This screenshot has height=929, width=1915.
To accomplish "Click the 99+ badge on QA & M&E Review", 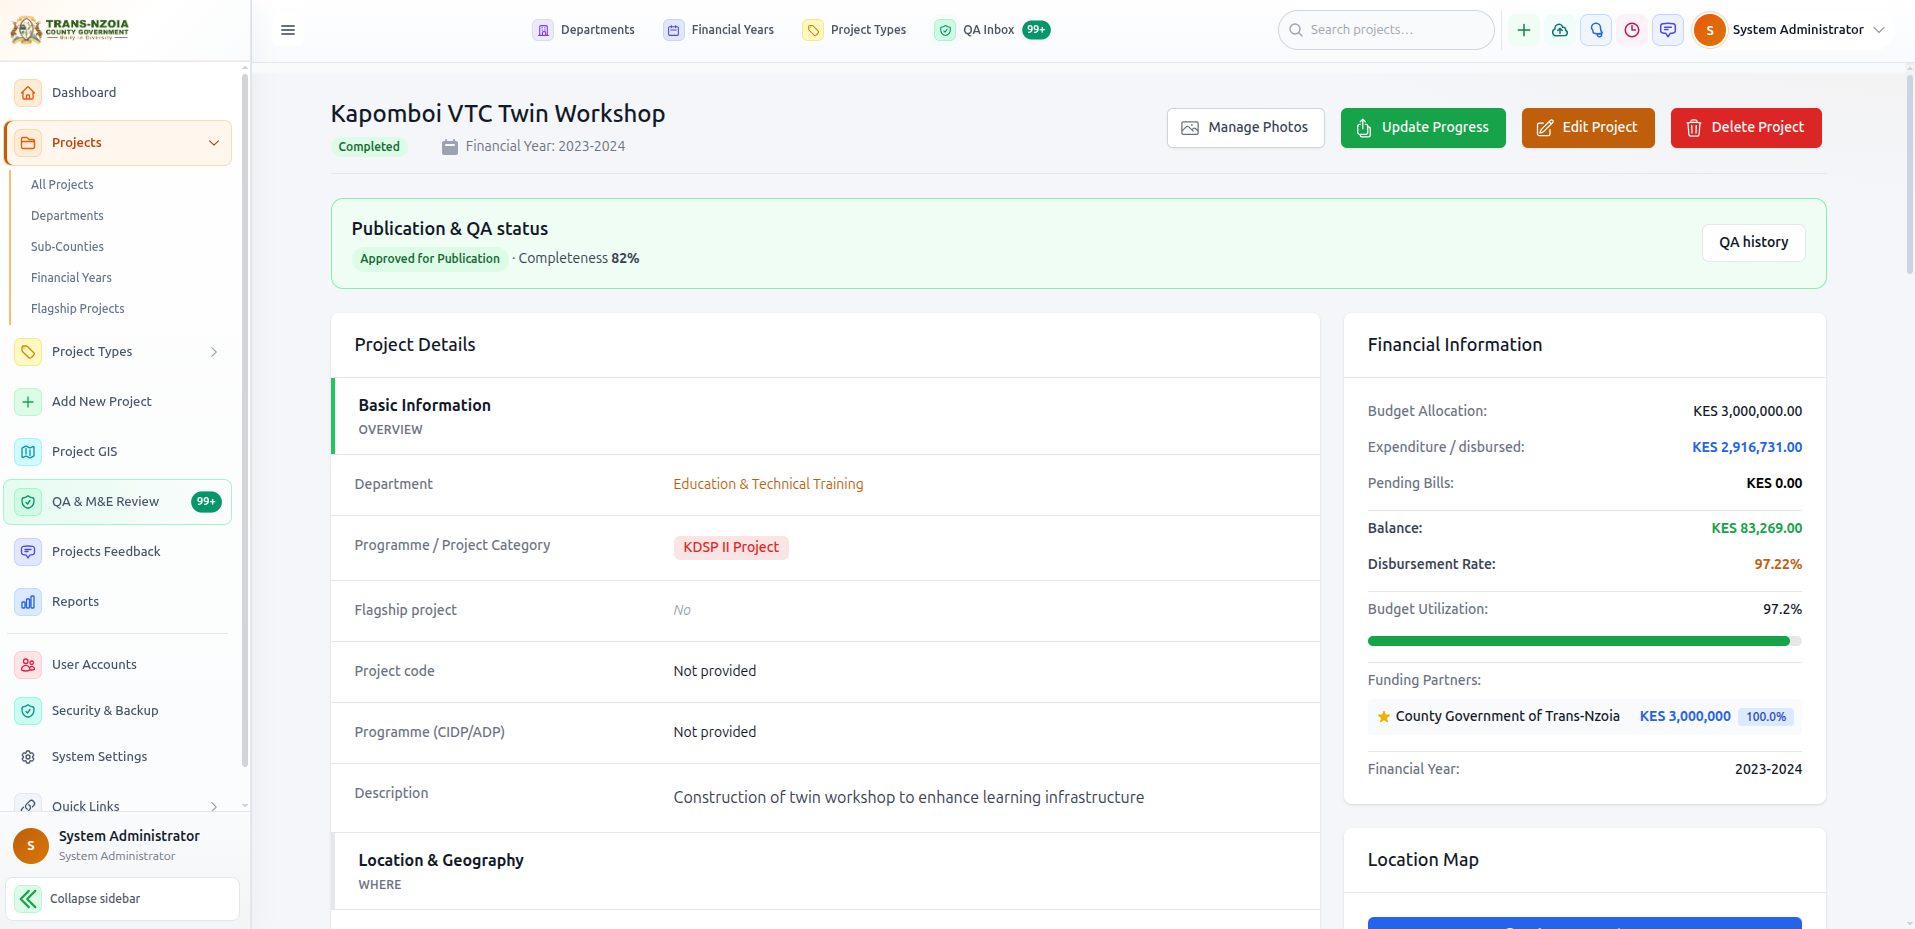I will [x=206, y=502].
